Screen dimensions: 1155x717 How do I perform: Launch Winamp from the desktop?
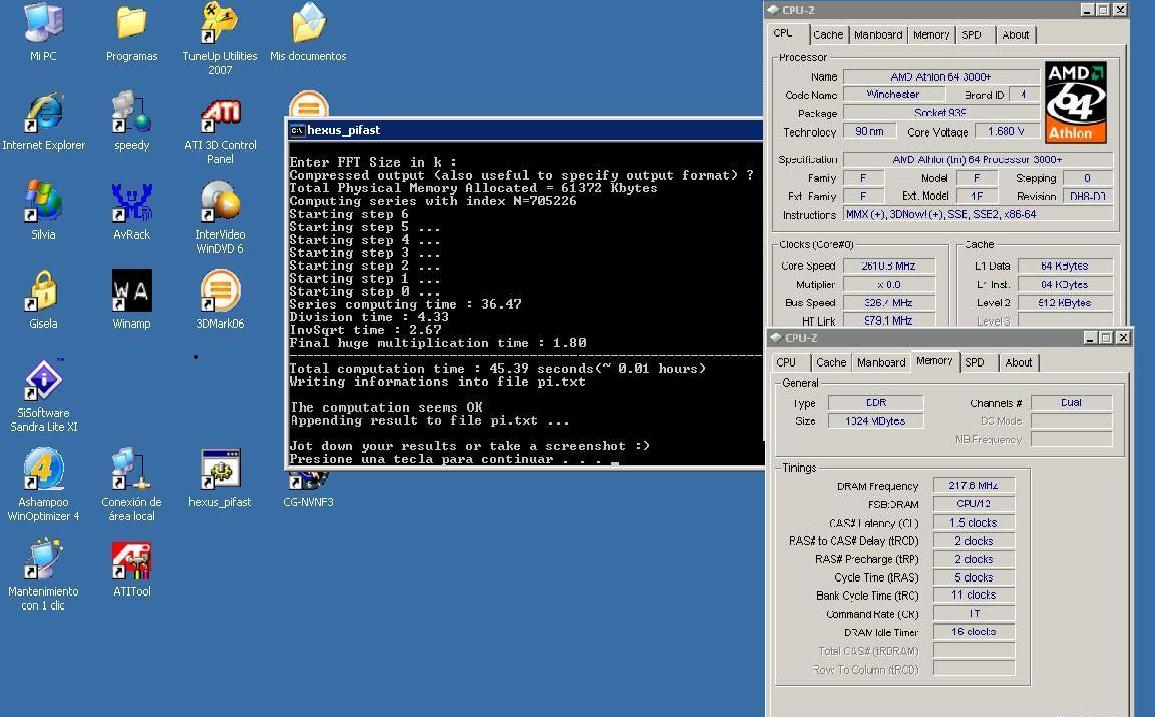point(131,300)
